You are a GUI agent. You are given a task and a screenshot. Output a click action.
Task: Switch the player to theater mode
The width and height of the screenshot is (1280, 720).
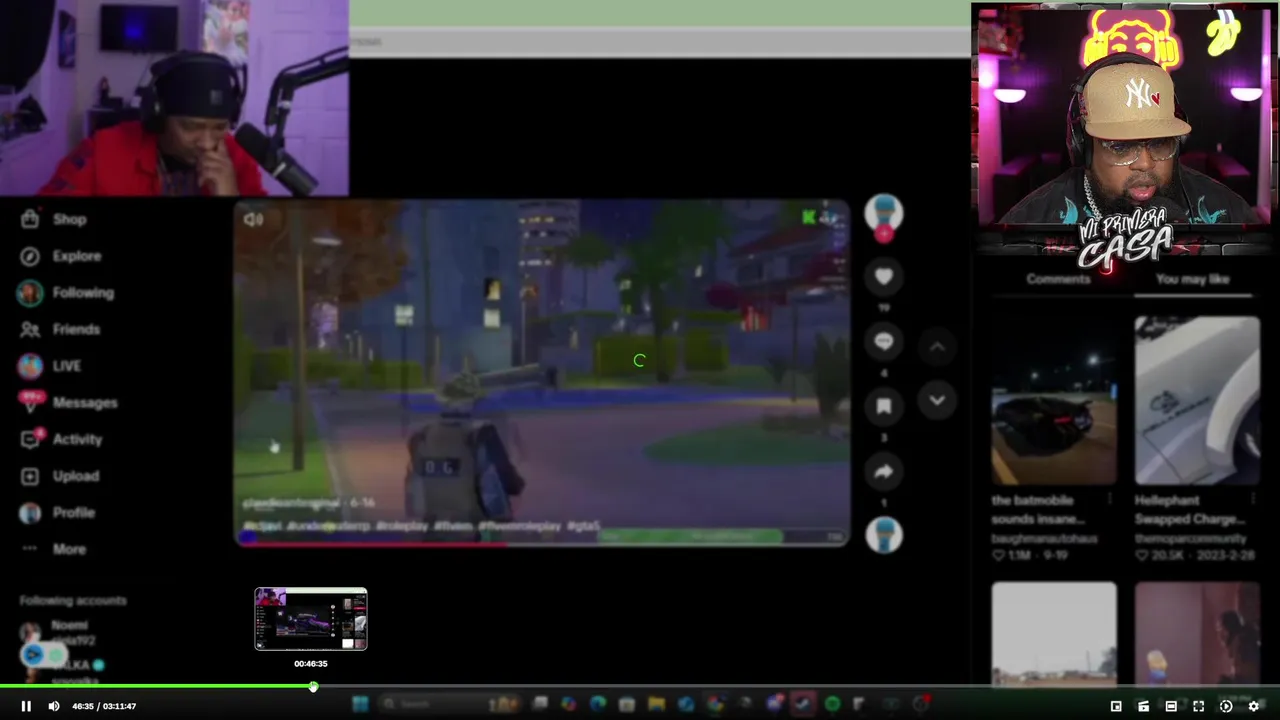coord(1171,706)
